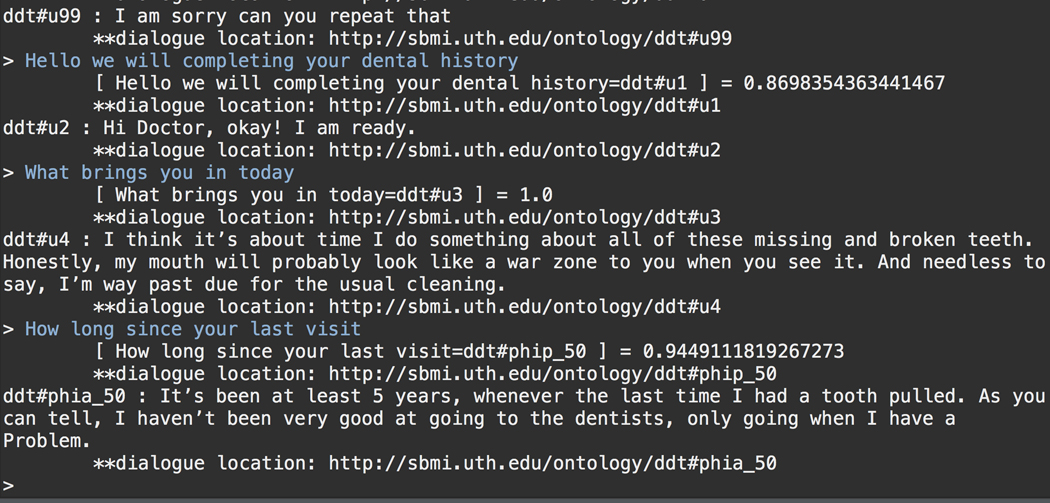This screenshot has width=1050, height=503.
Task: Open the ontology URL ending in ddt#u99
Action: point(530,38)
